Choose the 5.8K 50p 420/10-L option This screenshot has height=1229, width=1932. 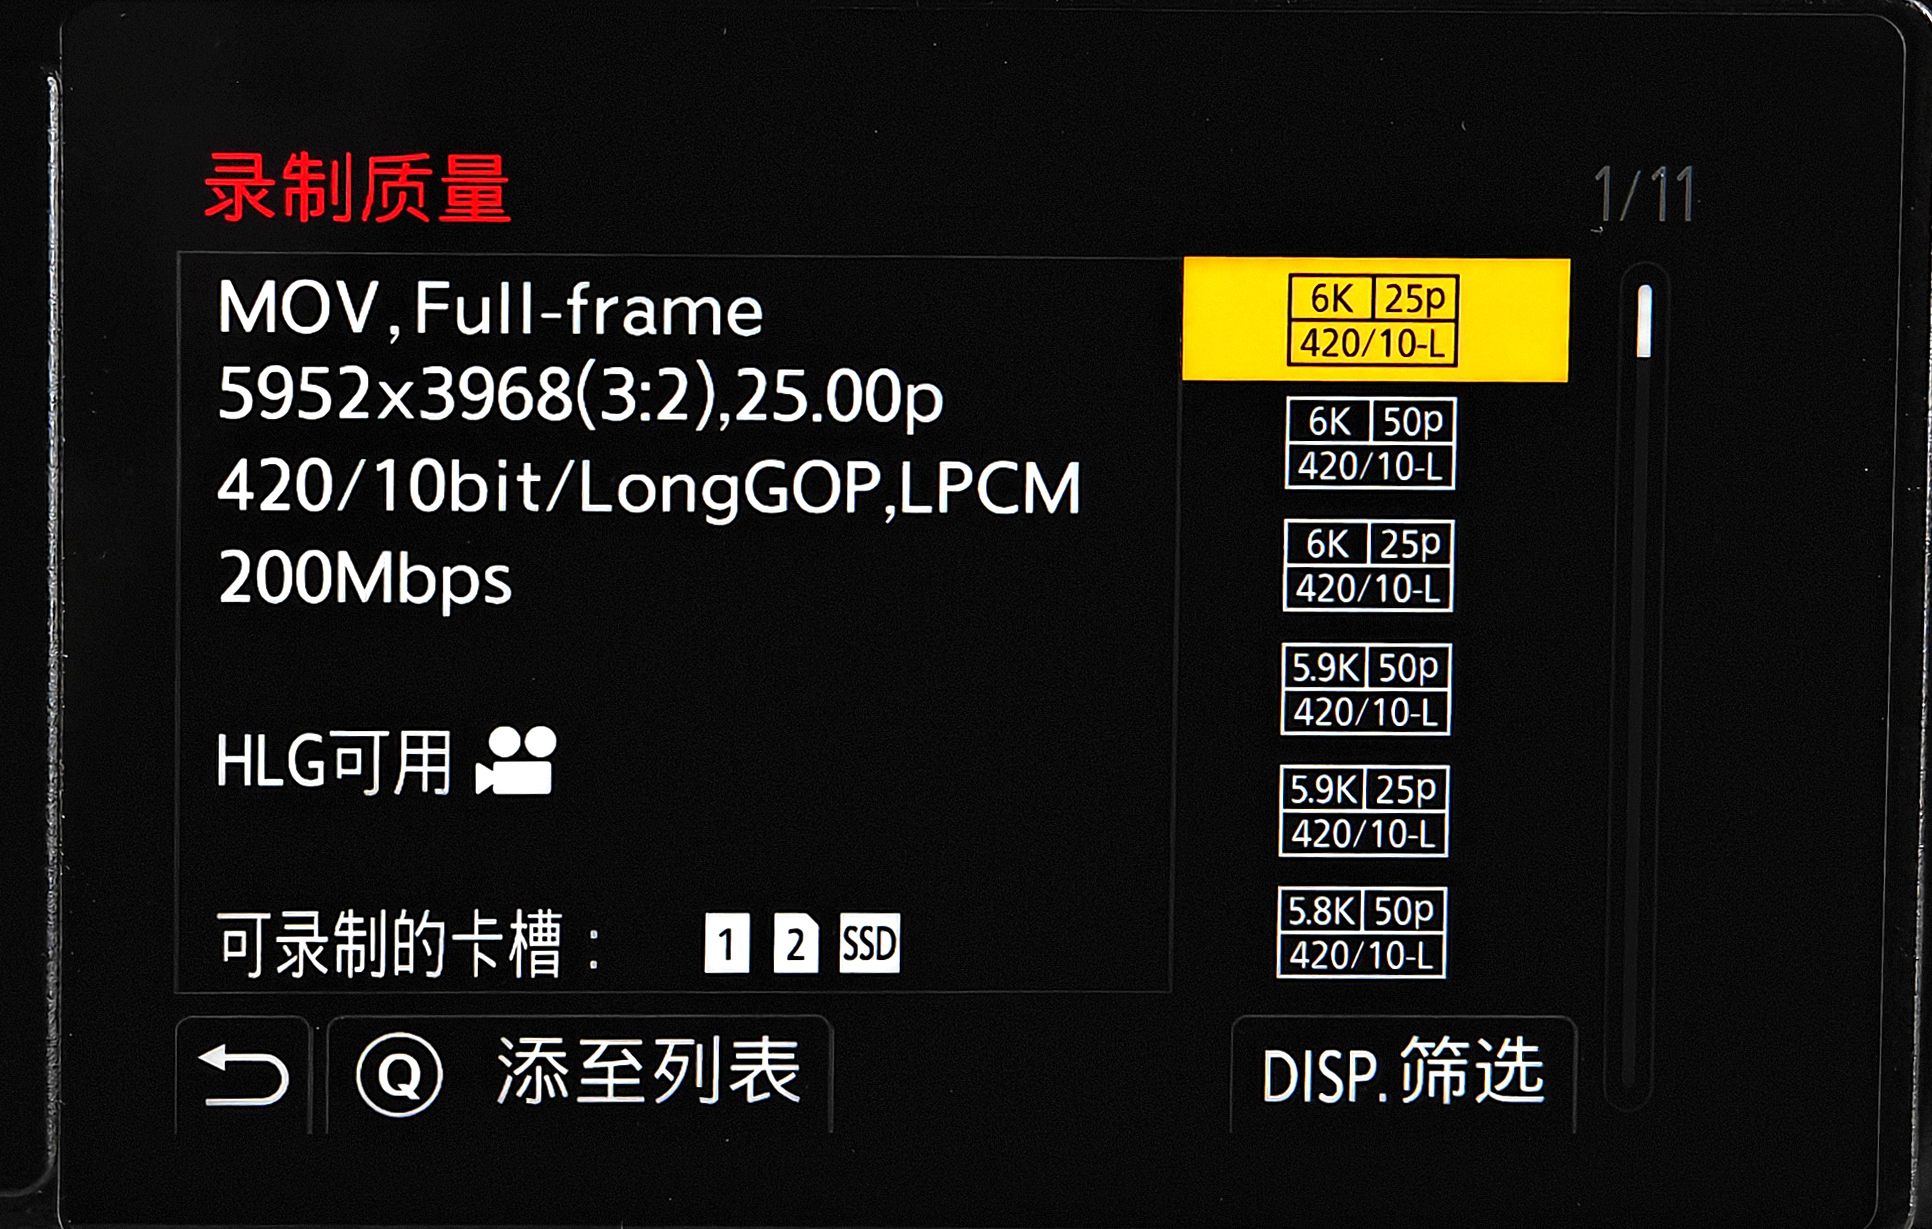(1362, 933)
